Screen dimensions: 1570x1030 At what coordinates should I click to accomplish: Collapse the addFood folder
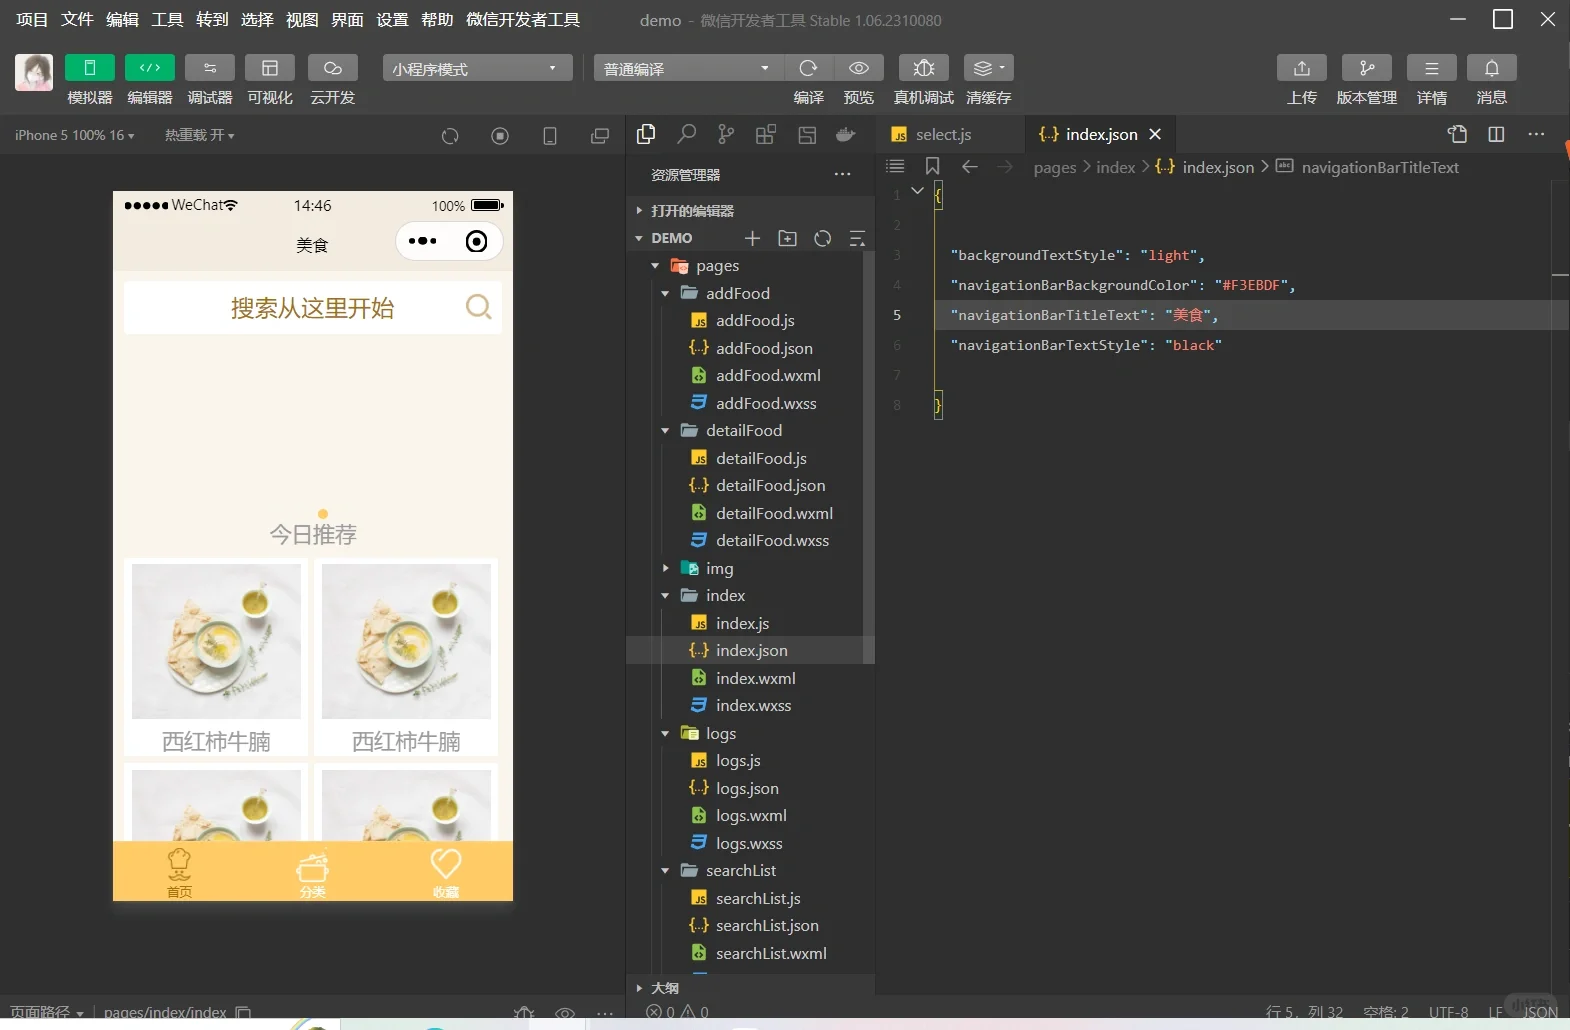666,293
